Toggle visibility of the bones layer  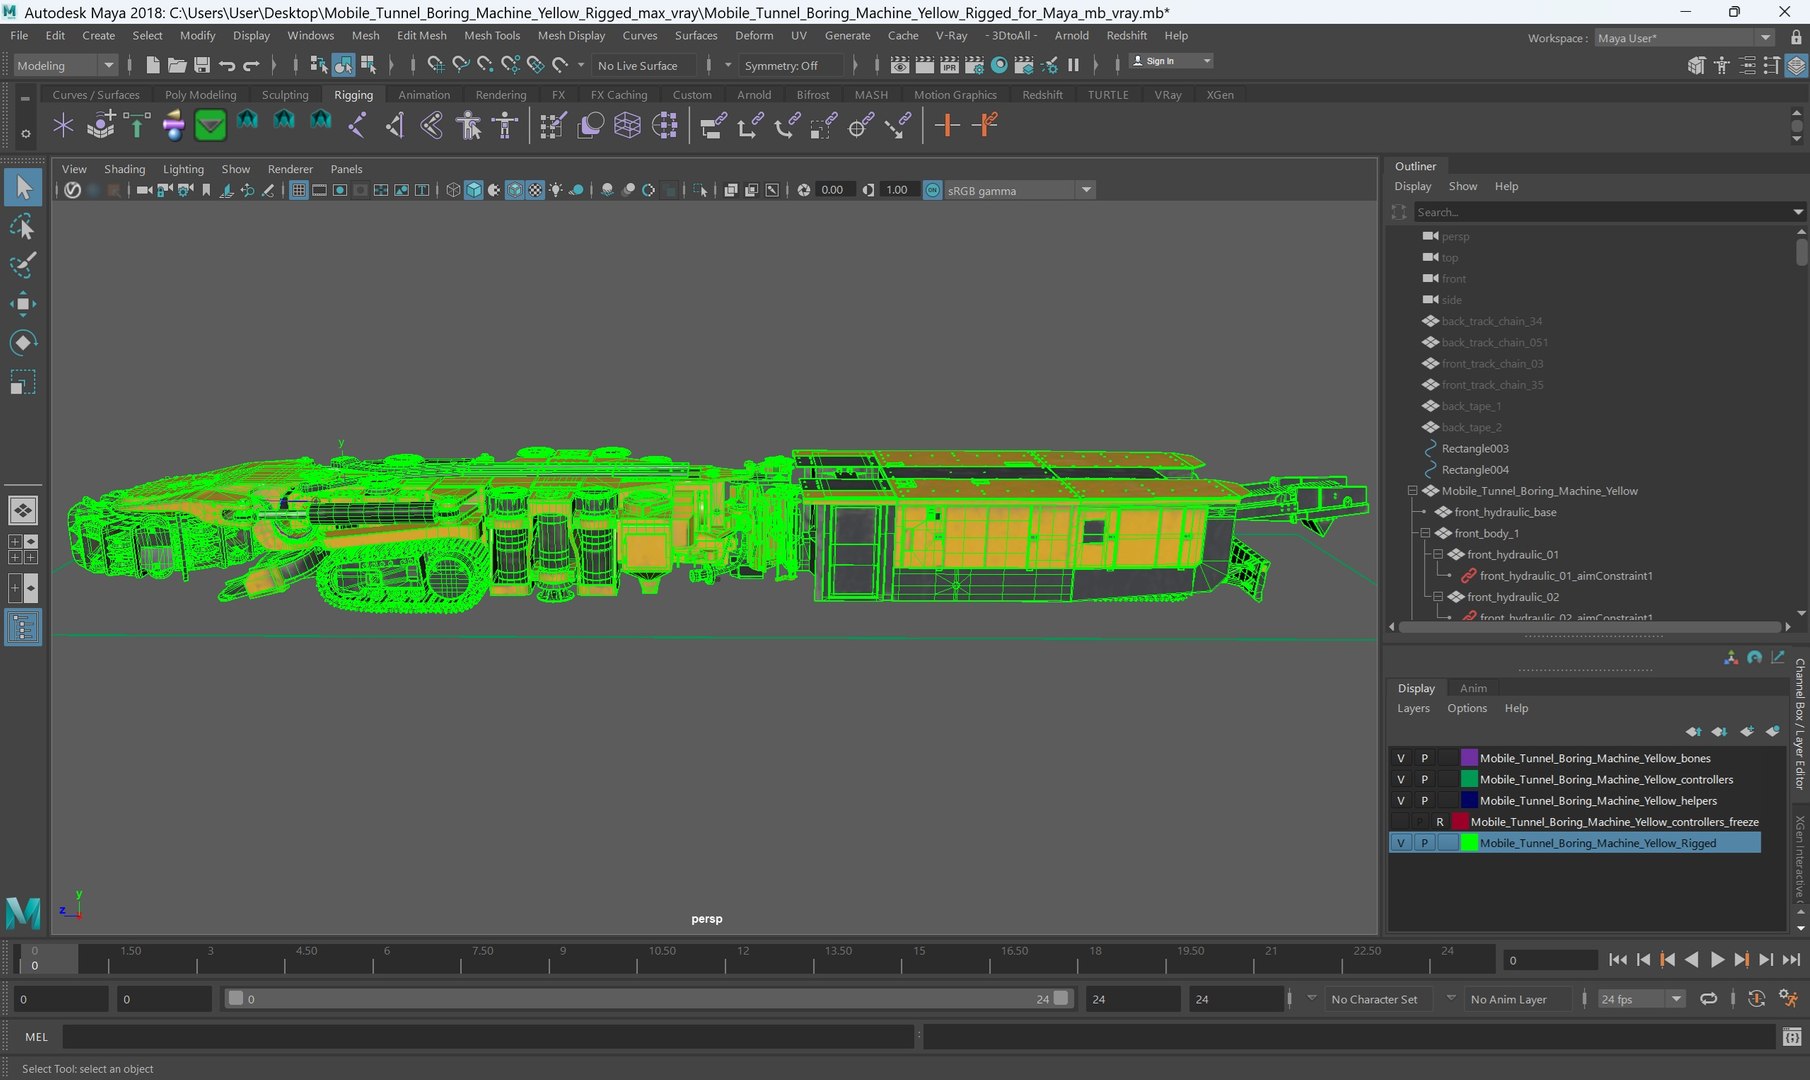click(1401, 758)
